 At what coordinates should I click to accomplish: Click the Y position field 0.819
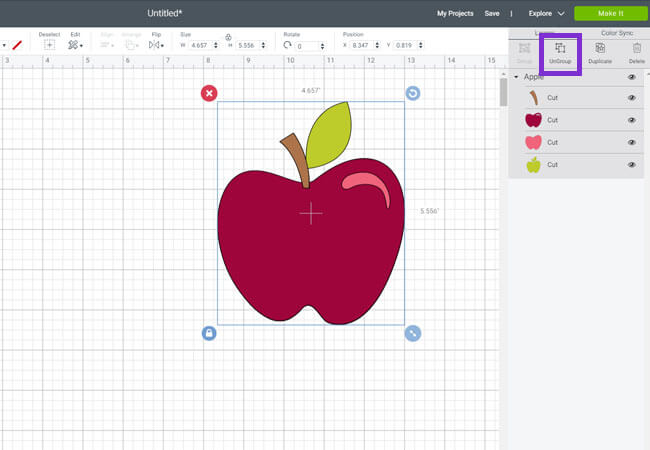tap(405, 45)
